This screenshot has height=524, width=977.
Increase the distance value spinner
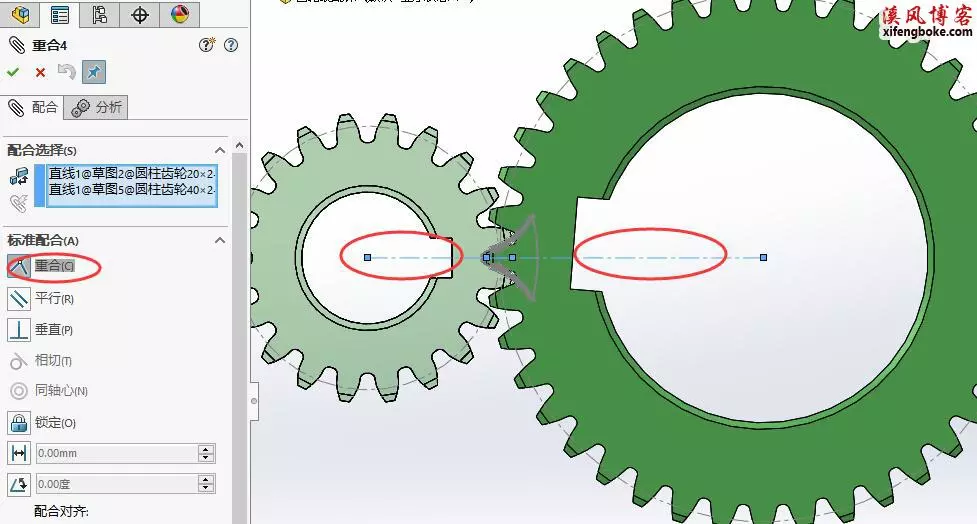point(206,449)
